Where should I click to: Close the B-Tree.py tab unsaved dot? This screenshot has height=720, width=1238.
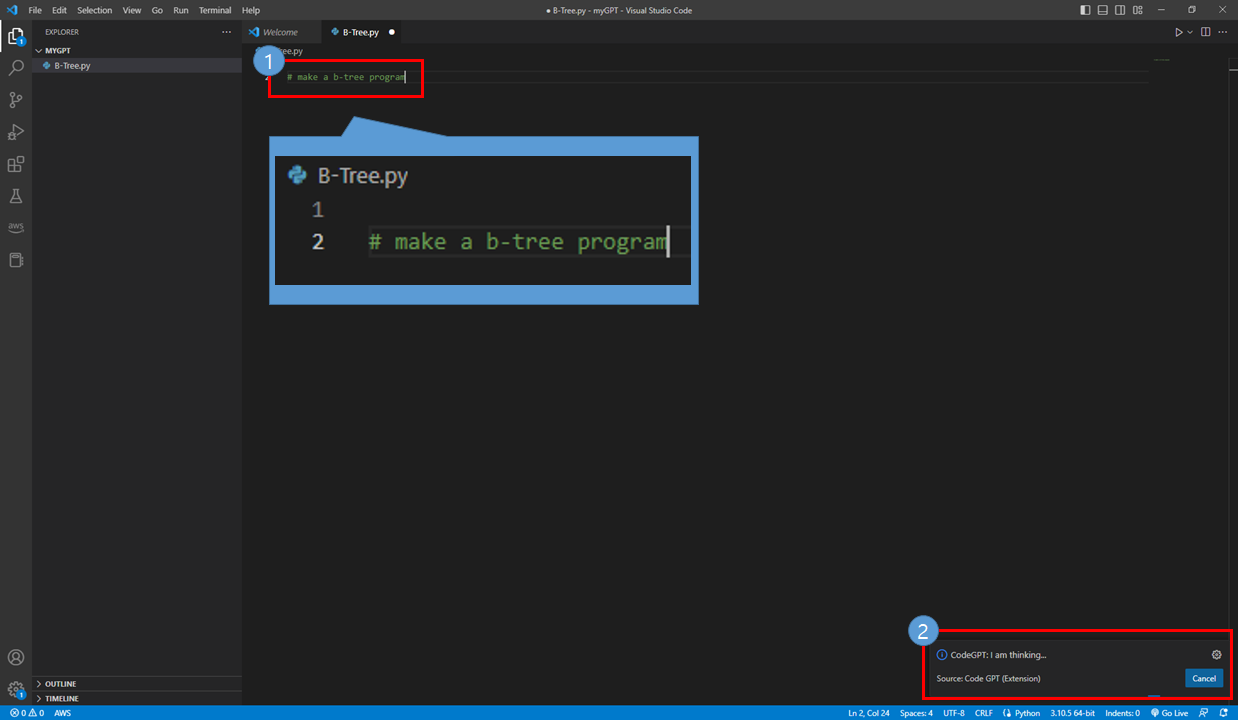[x=391, y=32]
